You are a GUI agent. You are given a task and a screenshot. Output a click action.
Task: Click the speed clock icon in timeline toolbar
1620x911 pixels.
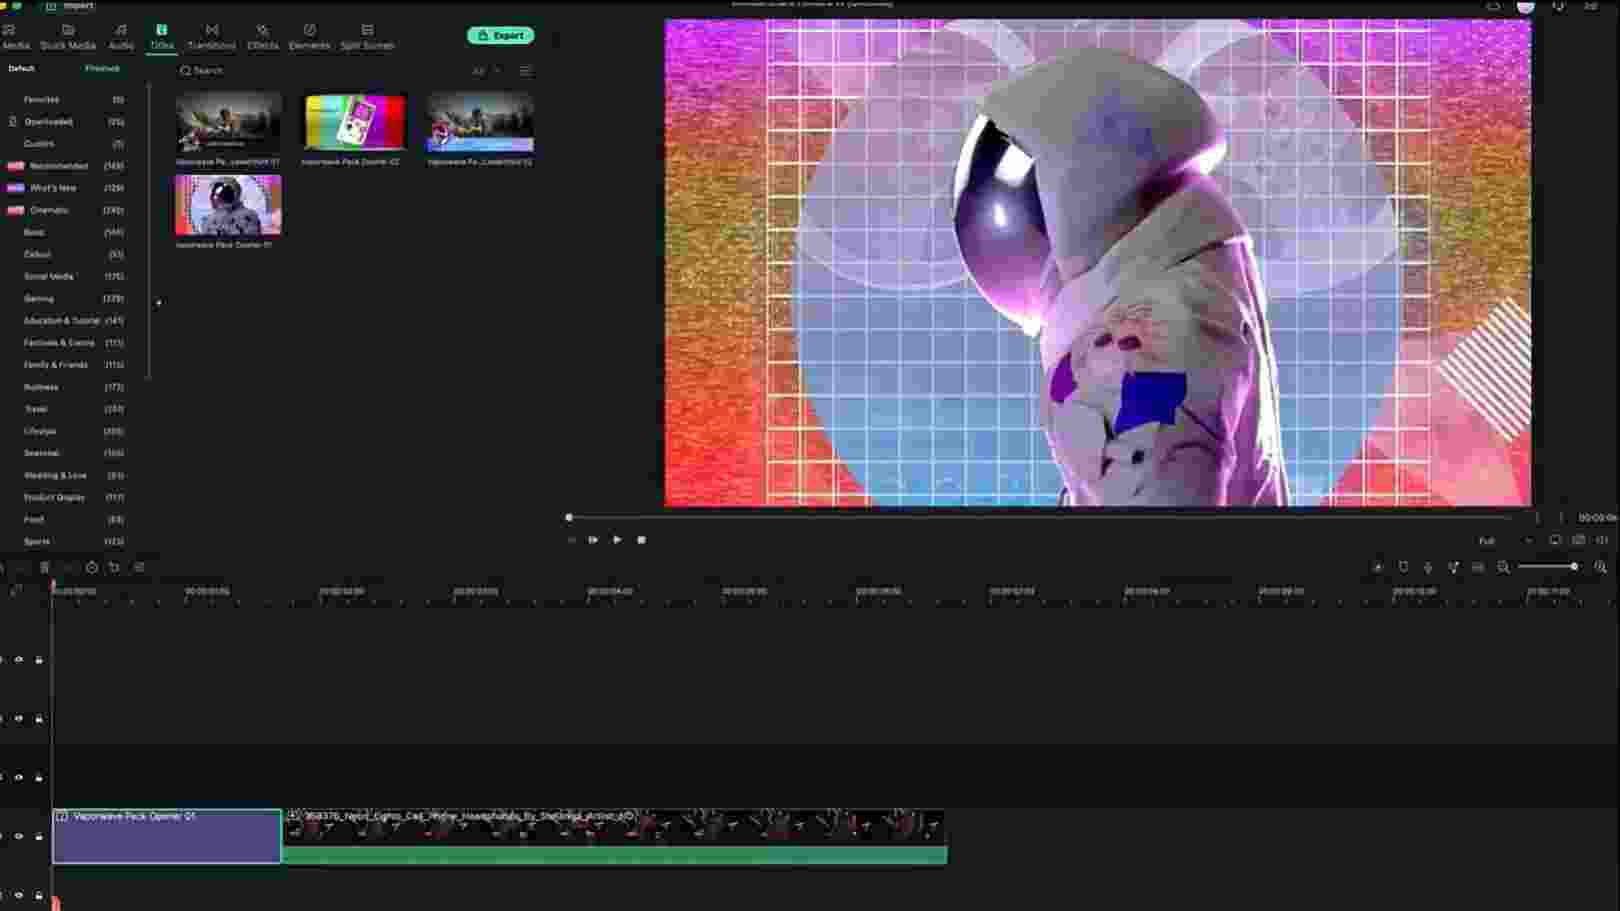click(x=91, y=567)
